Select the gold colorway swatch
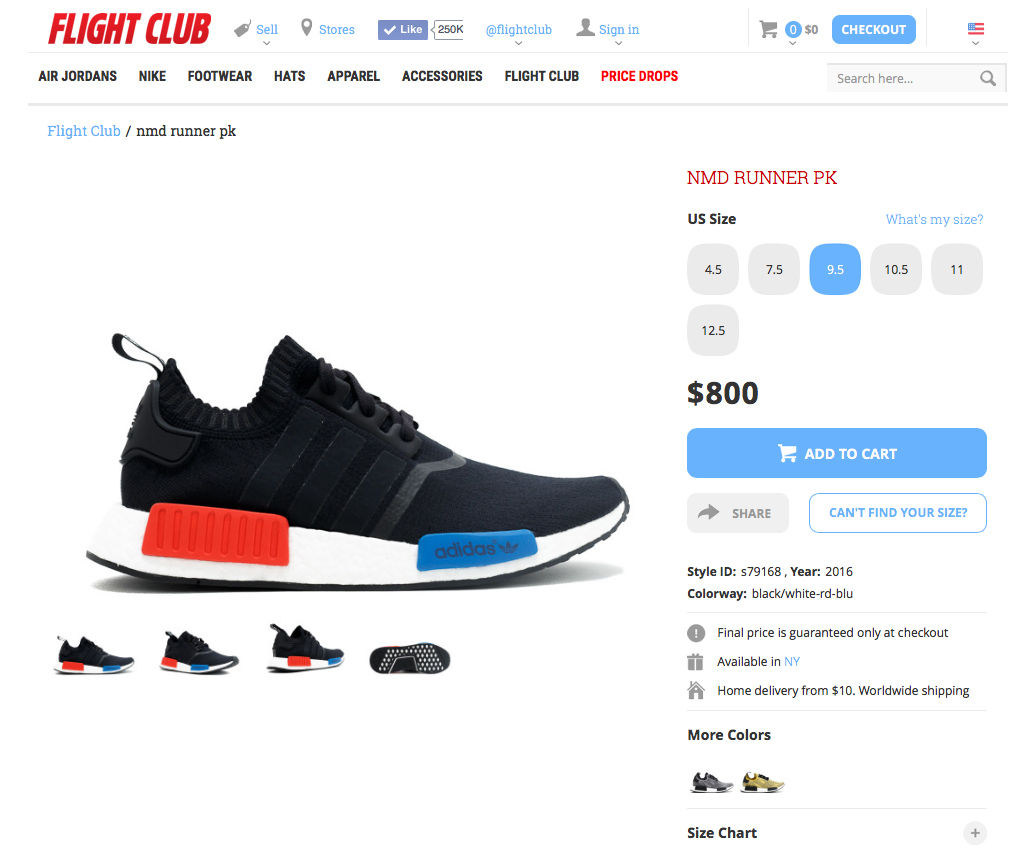 click(762, 782)
